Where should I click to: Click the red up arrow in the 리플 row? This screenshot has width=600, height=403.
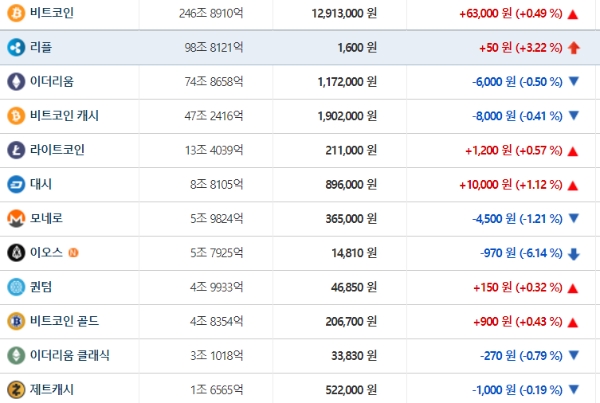pyautogui.click(x=574, y=48)
